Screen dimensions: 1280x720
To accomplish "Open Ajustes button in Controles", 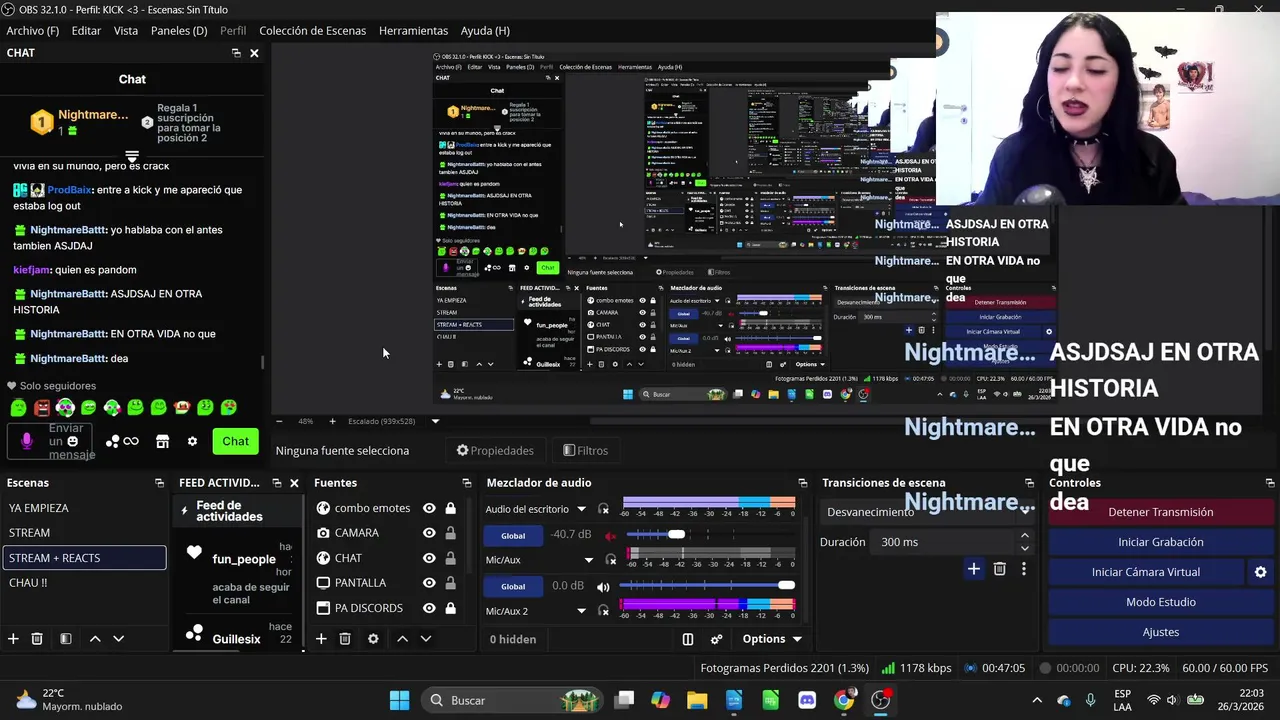I will 1160,632.
